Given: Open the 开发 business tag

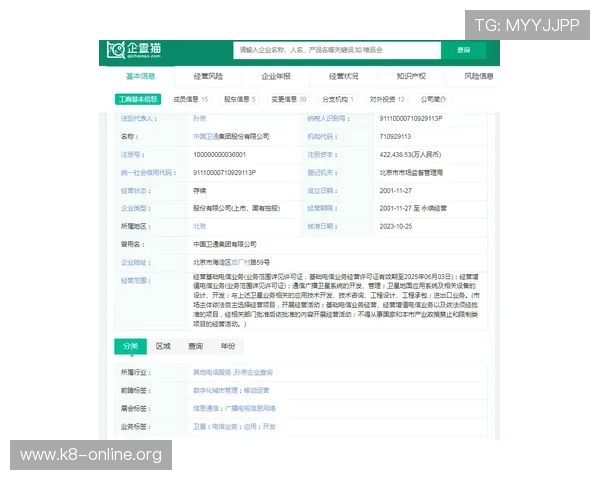Looking at the screenshot, I should pyautogui.click(x=269, y=426).
